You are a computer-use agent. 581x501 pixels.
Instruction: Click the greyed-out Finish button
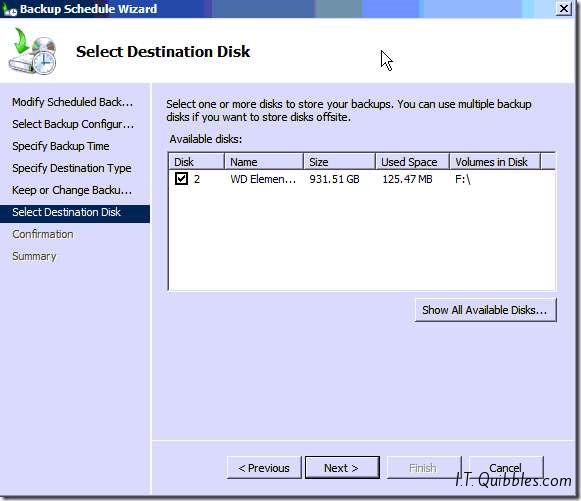tap(423, 468)
